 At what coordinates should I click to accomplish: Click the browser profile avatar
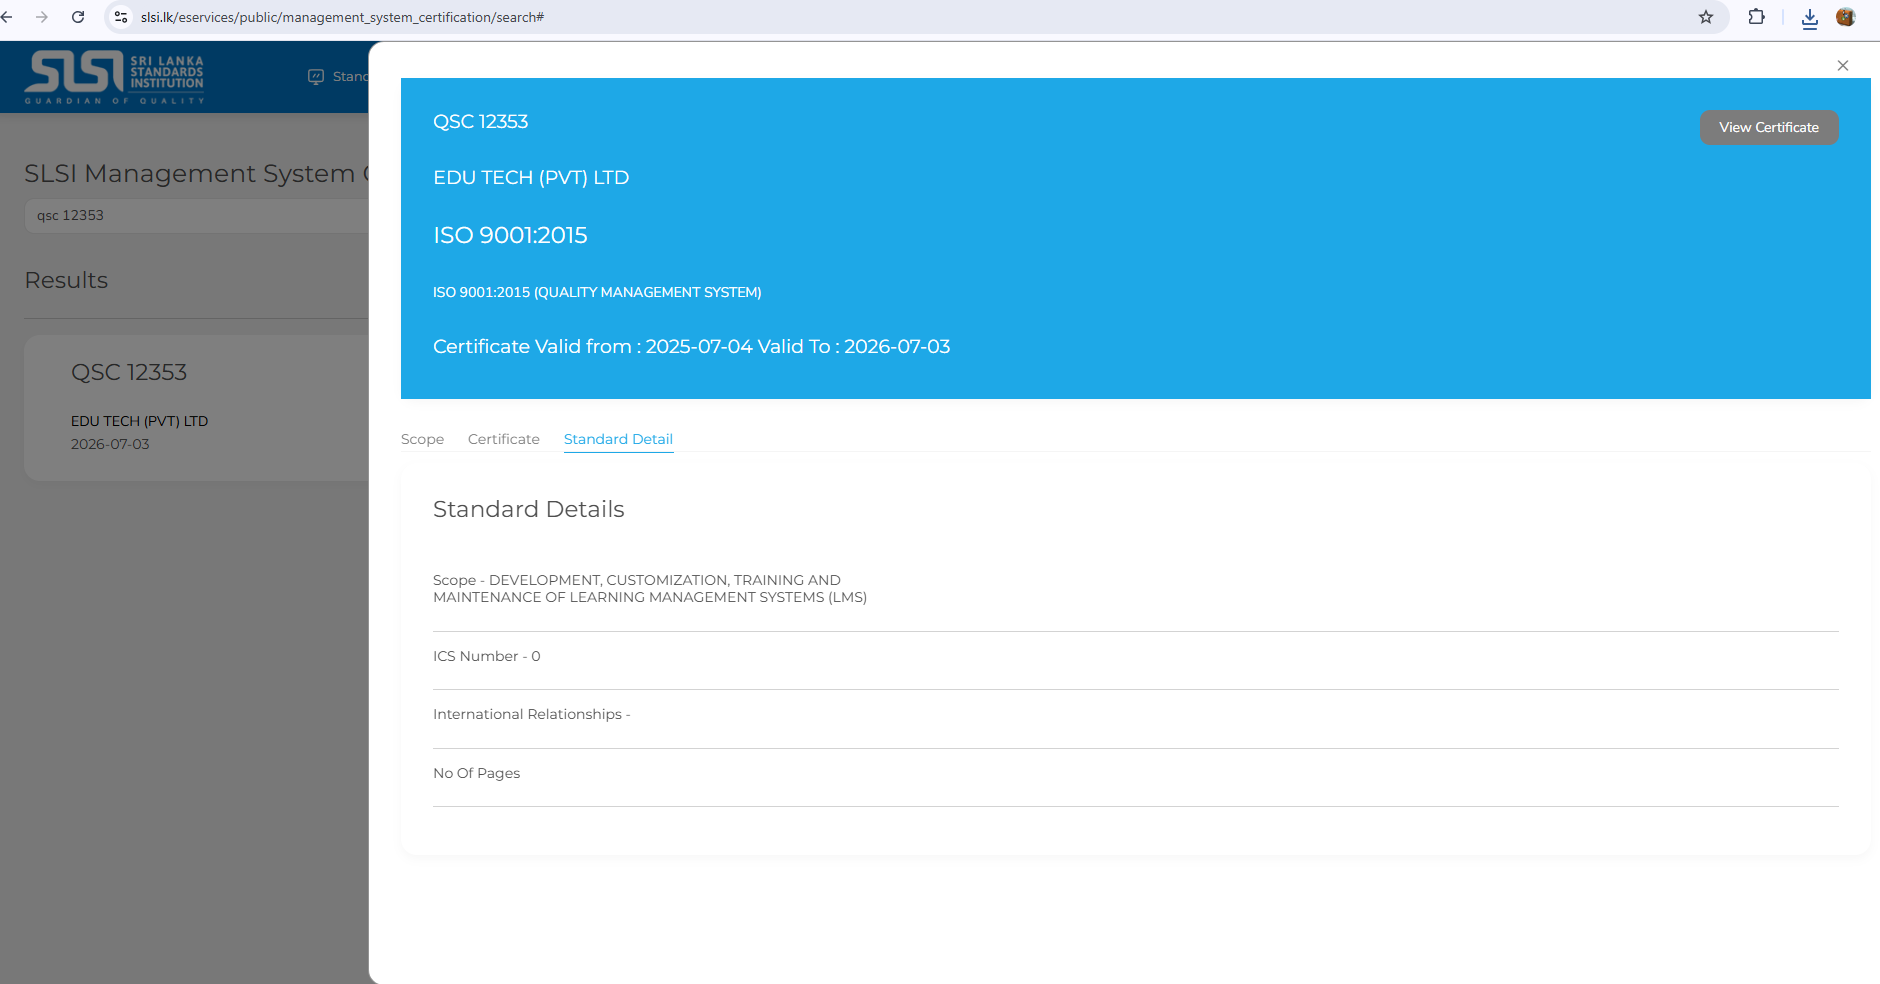click(1846, 17)
